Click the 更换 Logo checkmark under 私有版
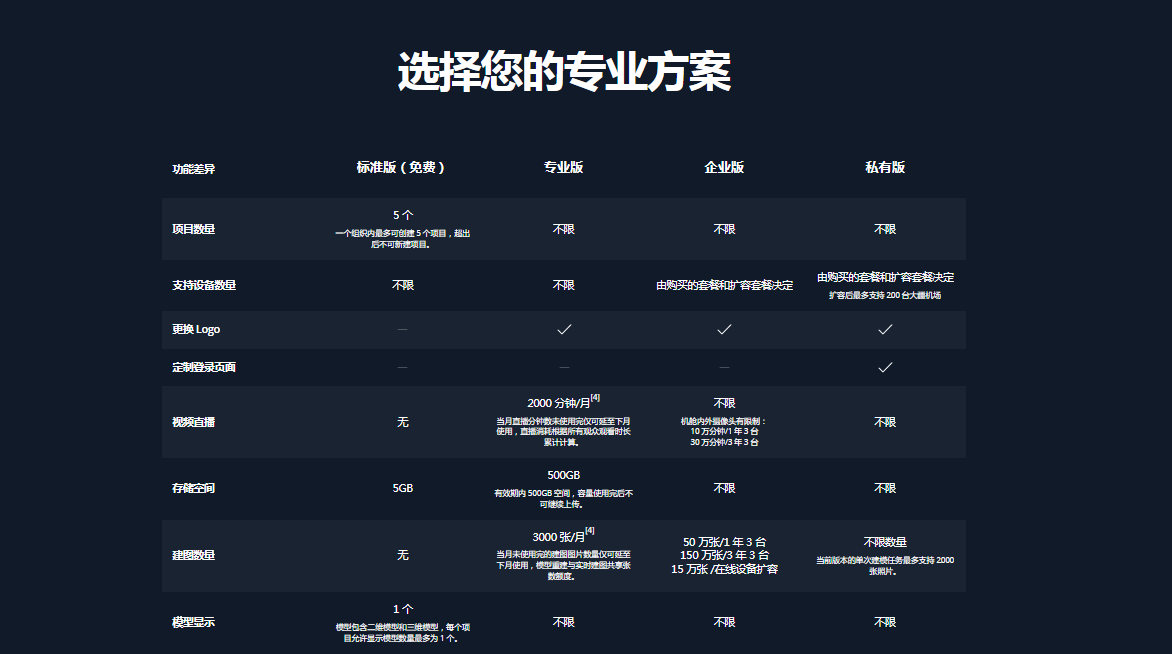The width and height of the screenshot is (1172, 654). pos(884,329)
